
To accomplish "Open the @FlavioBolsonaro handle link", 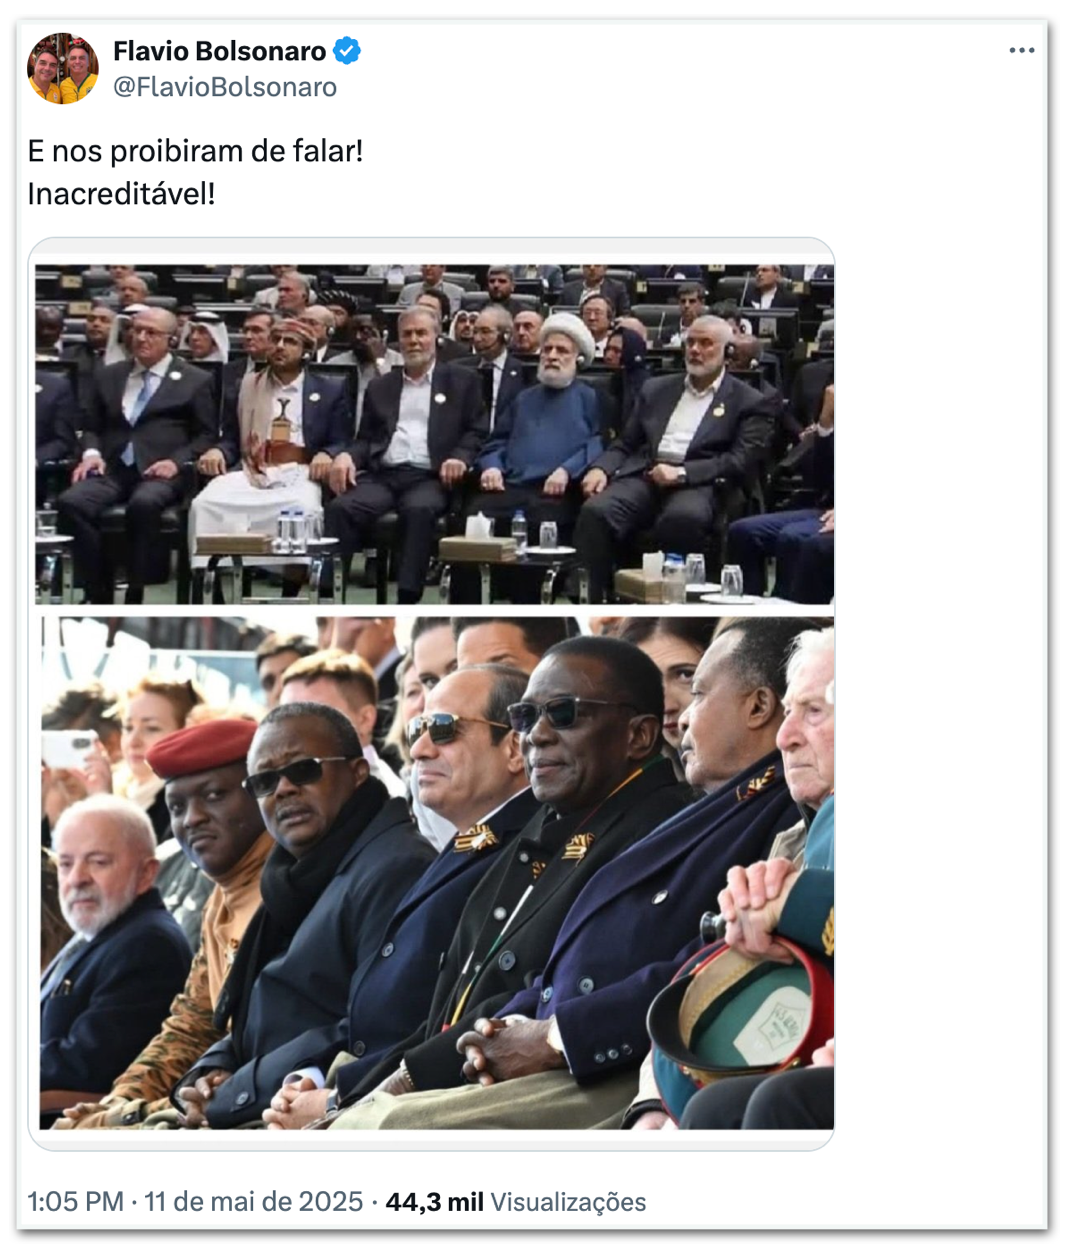I will point(225,87).
